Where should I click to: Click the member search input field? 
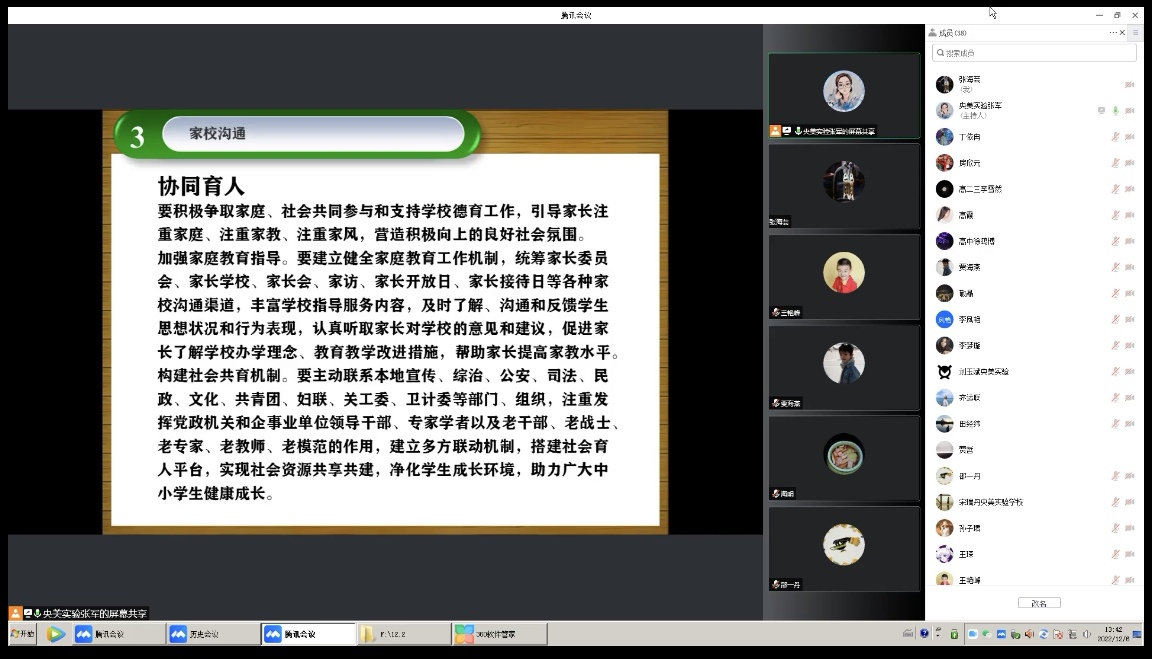click(x=1034, y=53)
